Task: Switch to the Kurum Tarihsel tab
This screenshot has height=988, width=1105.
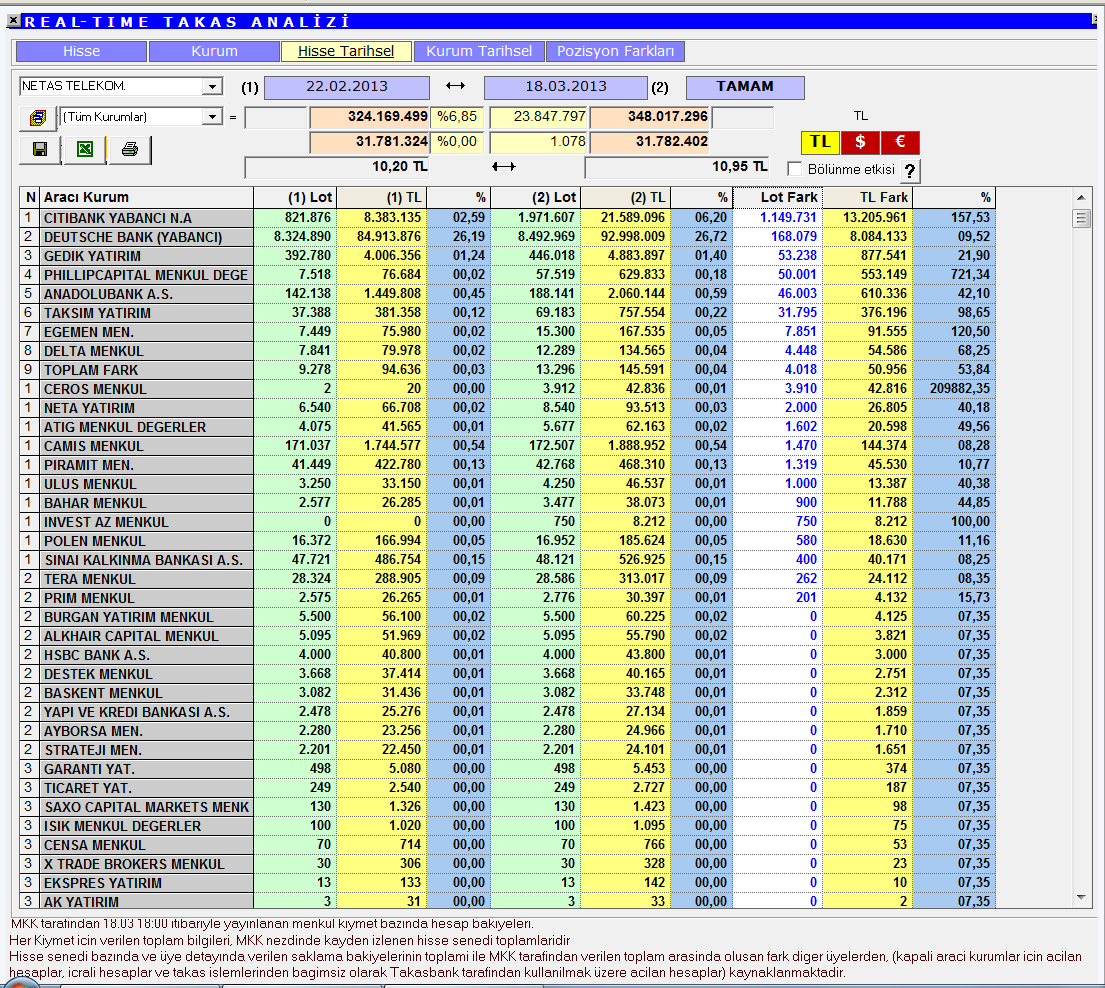Action: coord(479,51)
